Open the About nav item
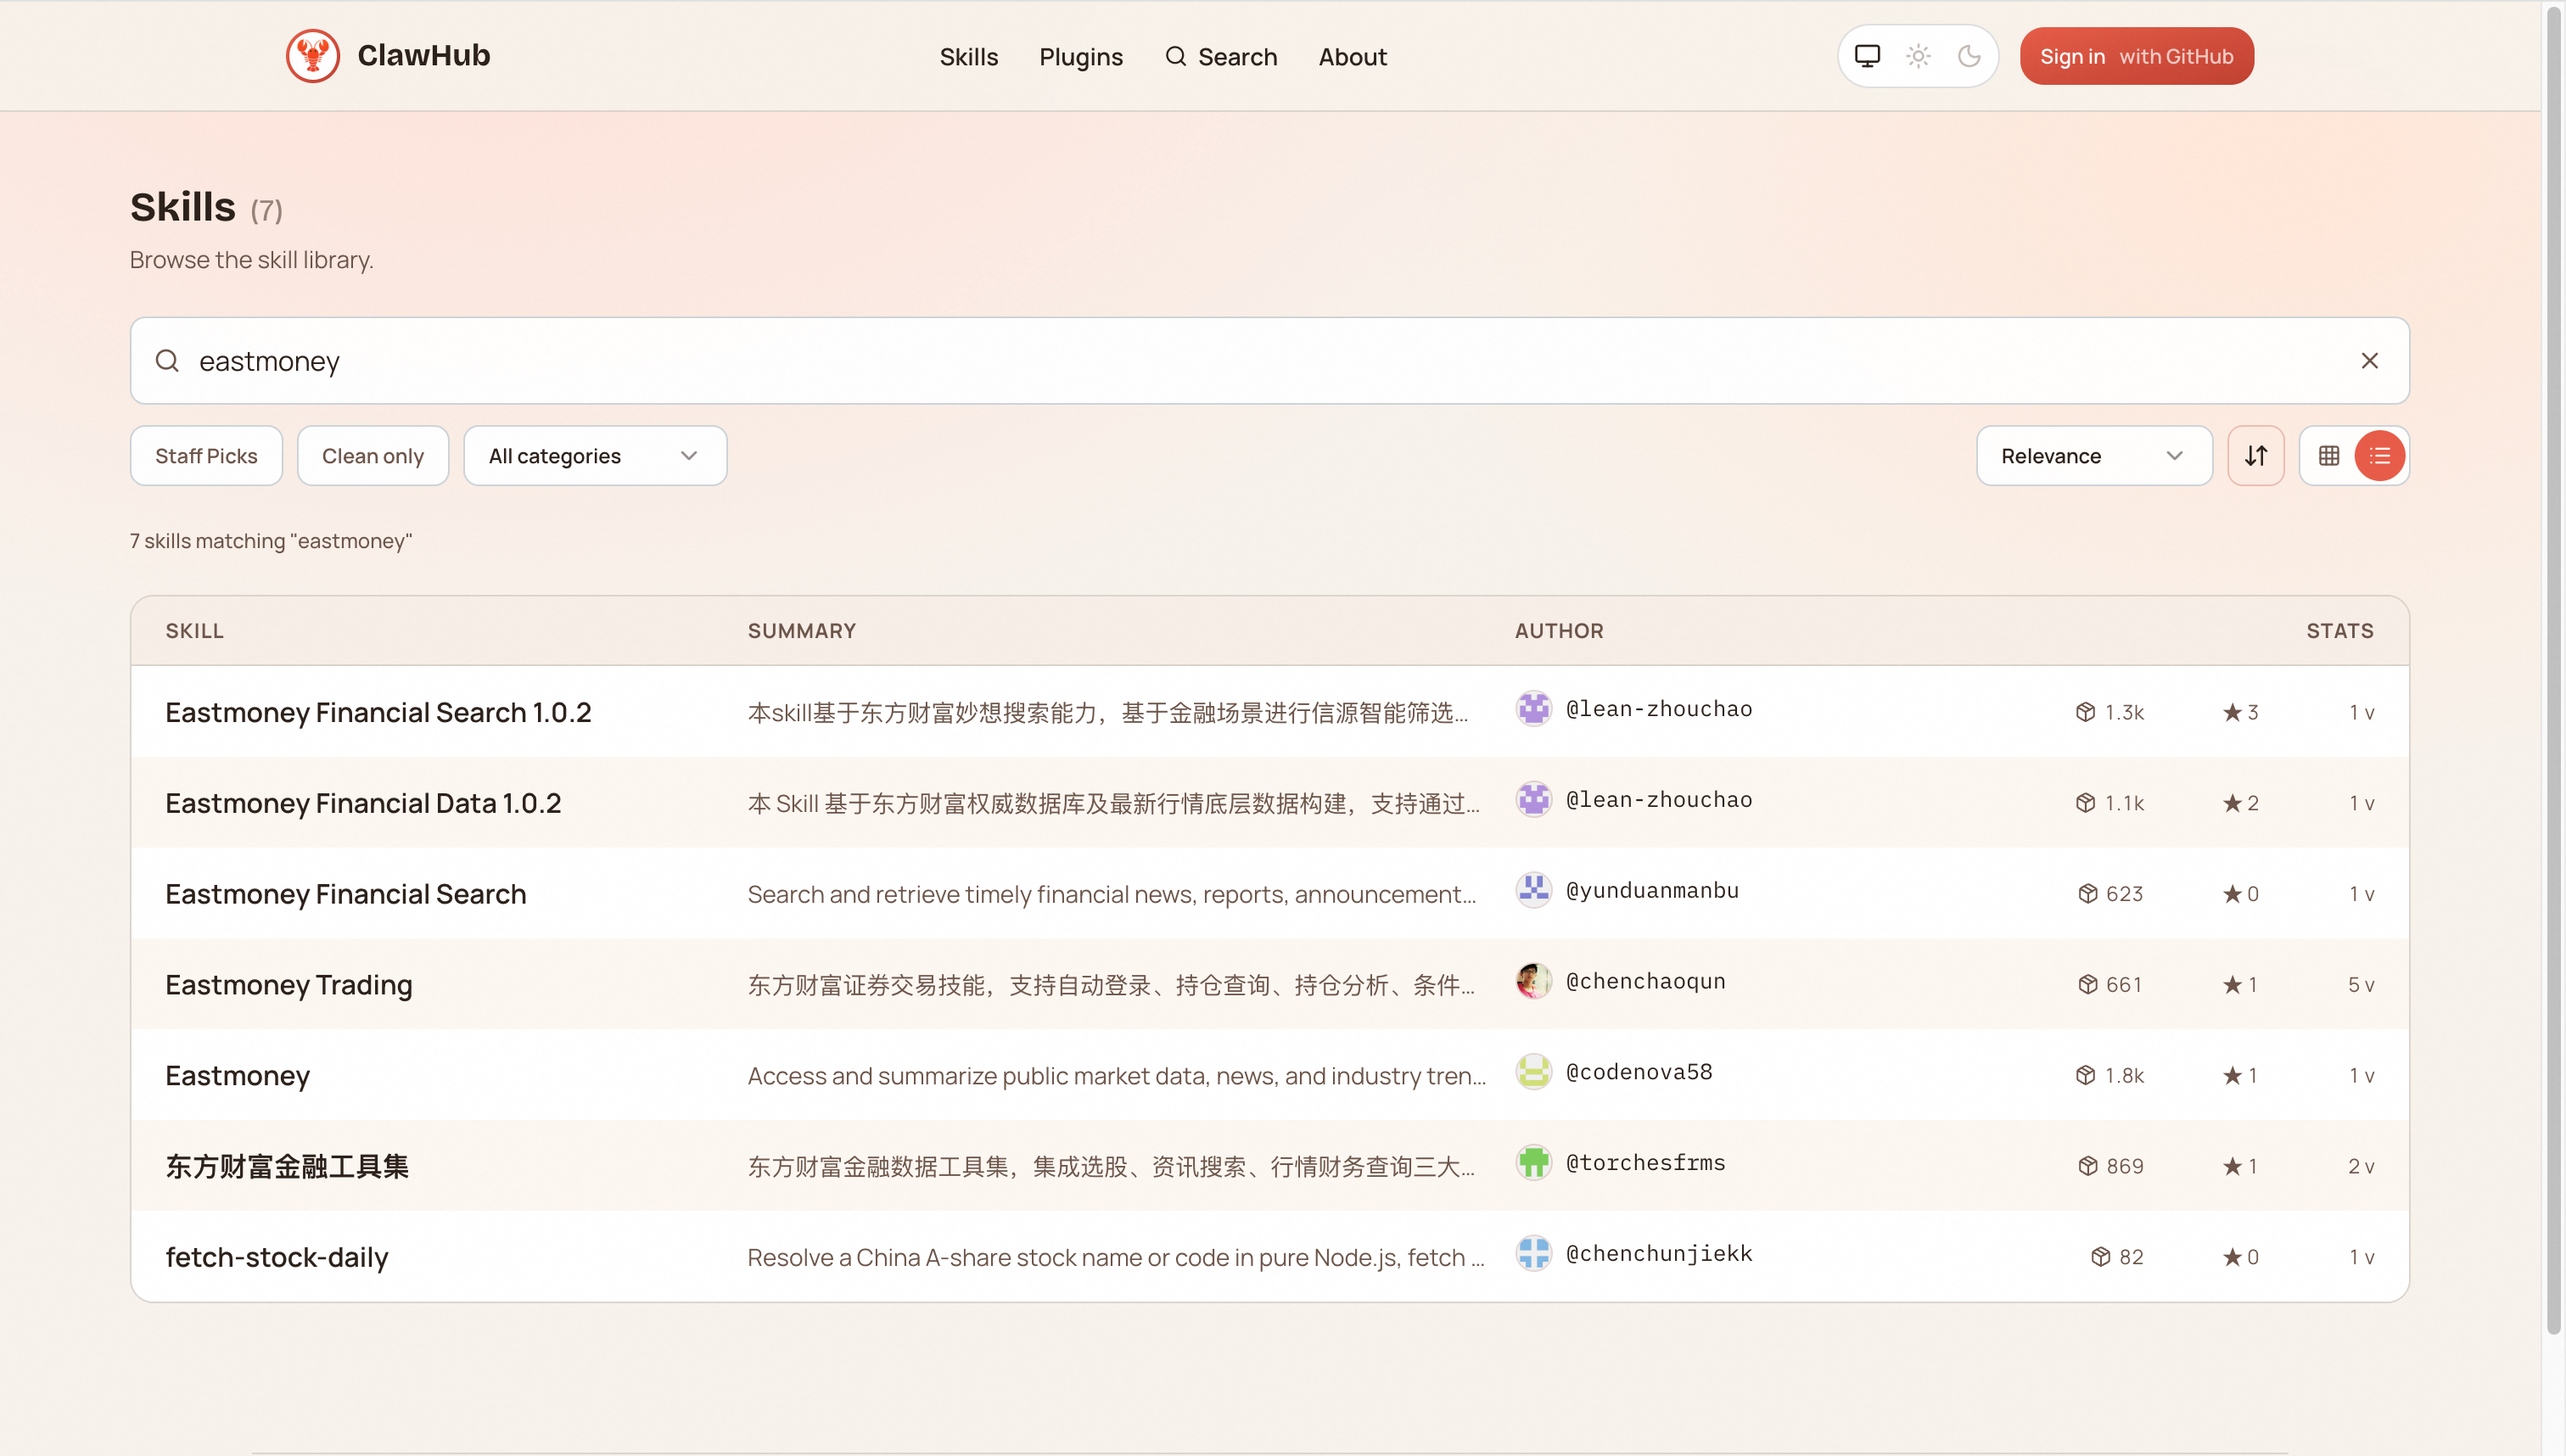This screenshot has width=2566, height=1456. 1352,57
